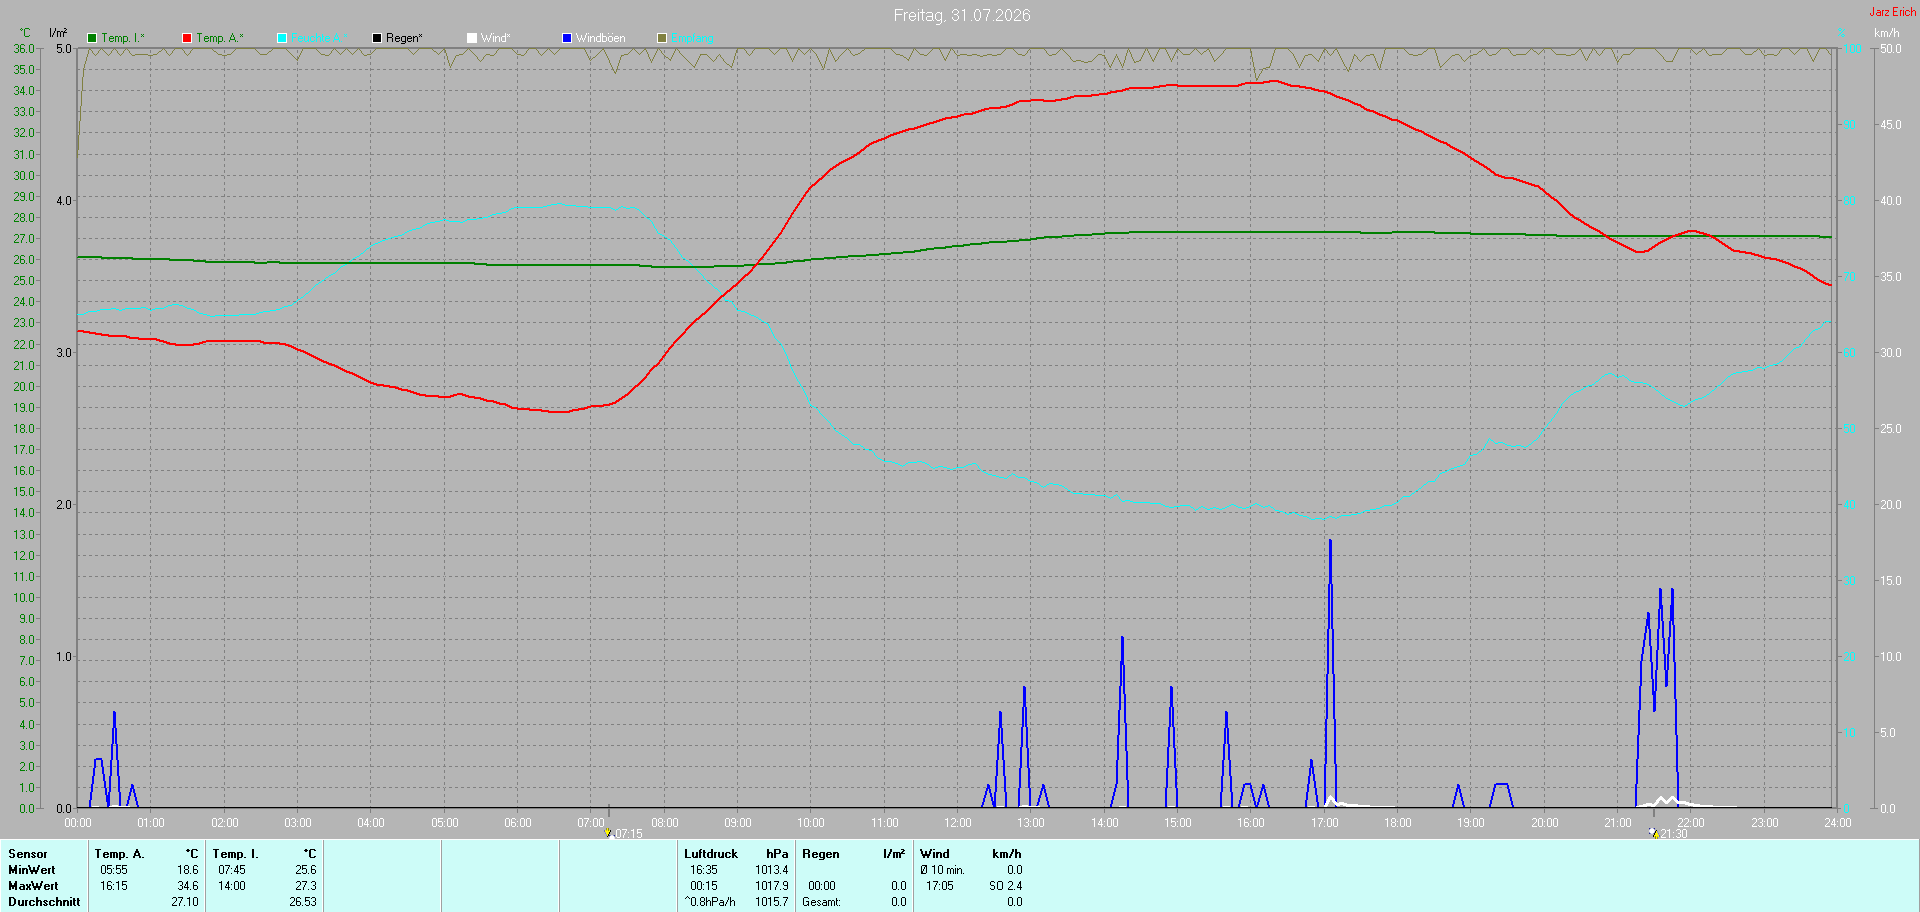Click the 'Durchschnitt' row label
This screenshot has width=1920, height=912.
pyautogui.click(x=44, y=902)
